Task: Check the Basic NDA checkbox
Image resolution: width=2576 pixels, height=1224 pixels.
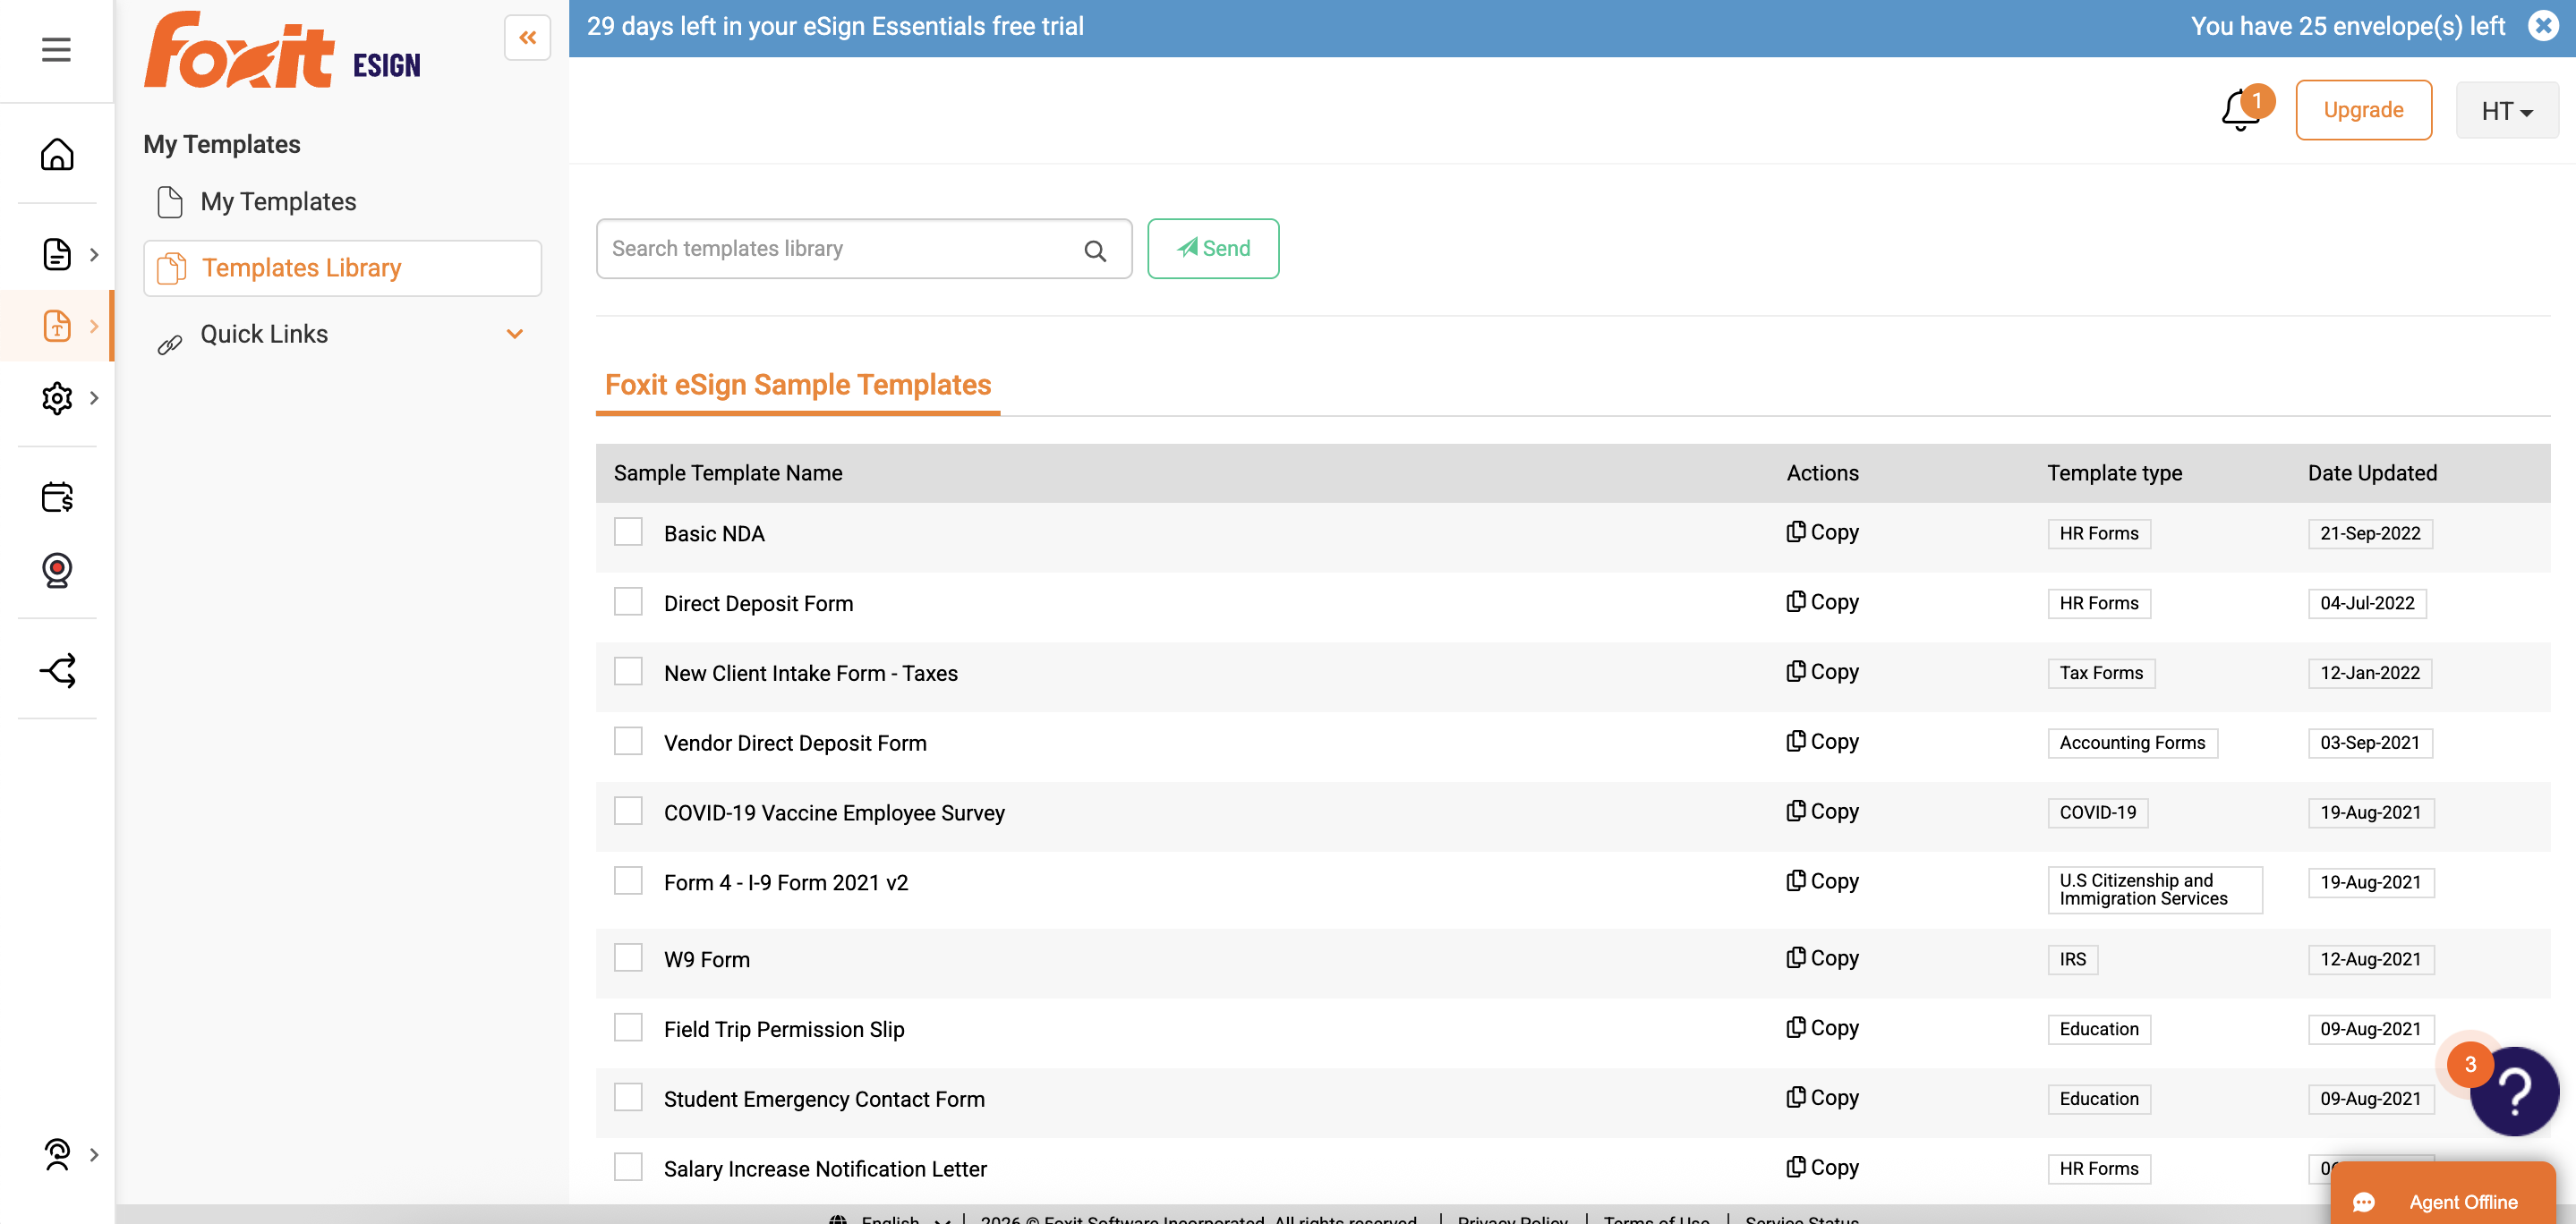Action: (628, 532)
